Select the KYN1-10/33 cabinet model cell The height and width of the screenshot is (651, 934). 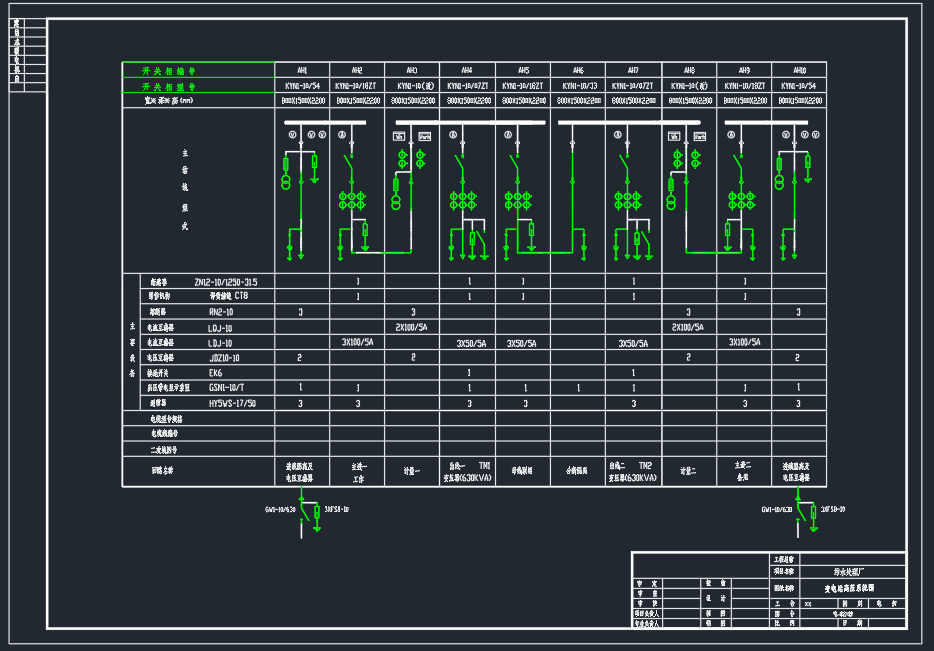click(578, 86)
